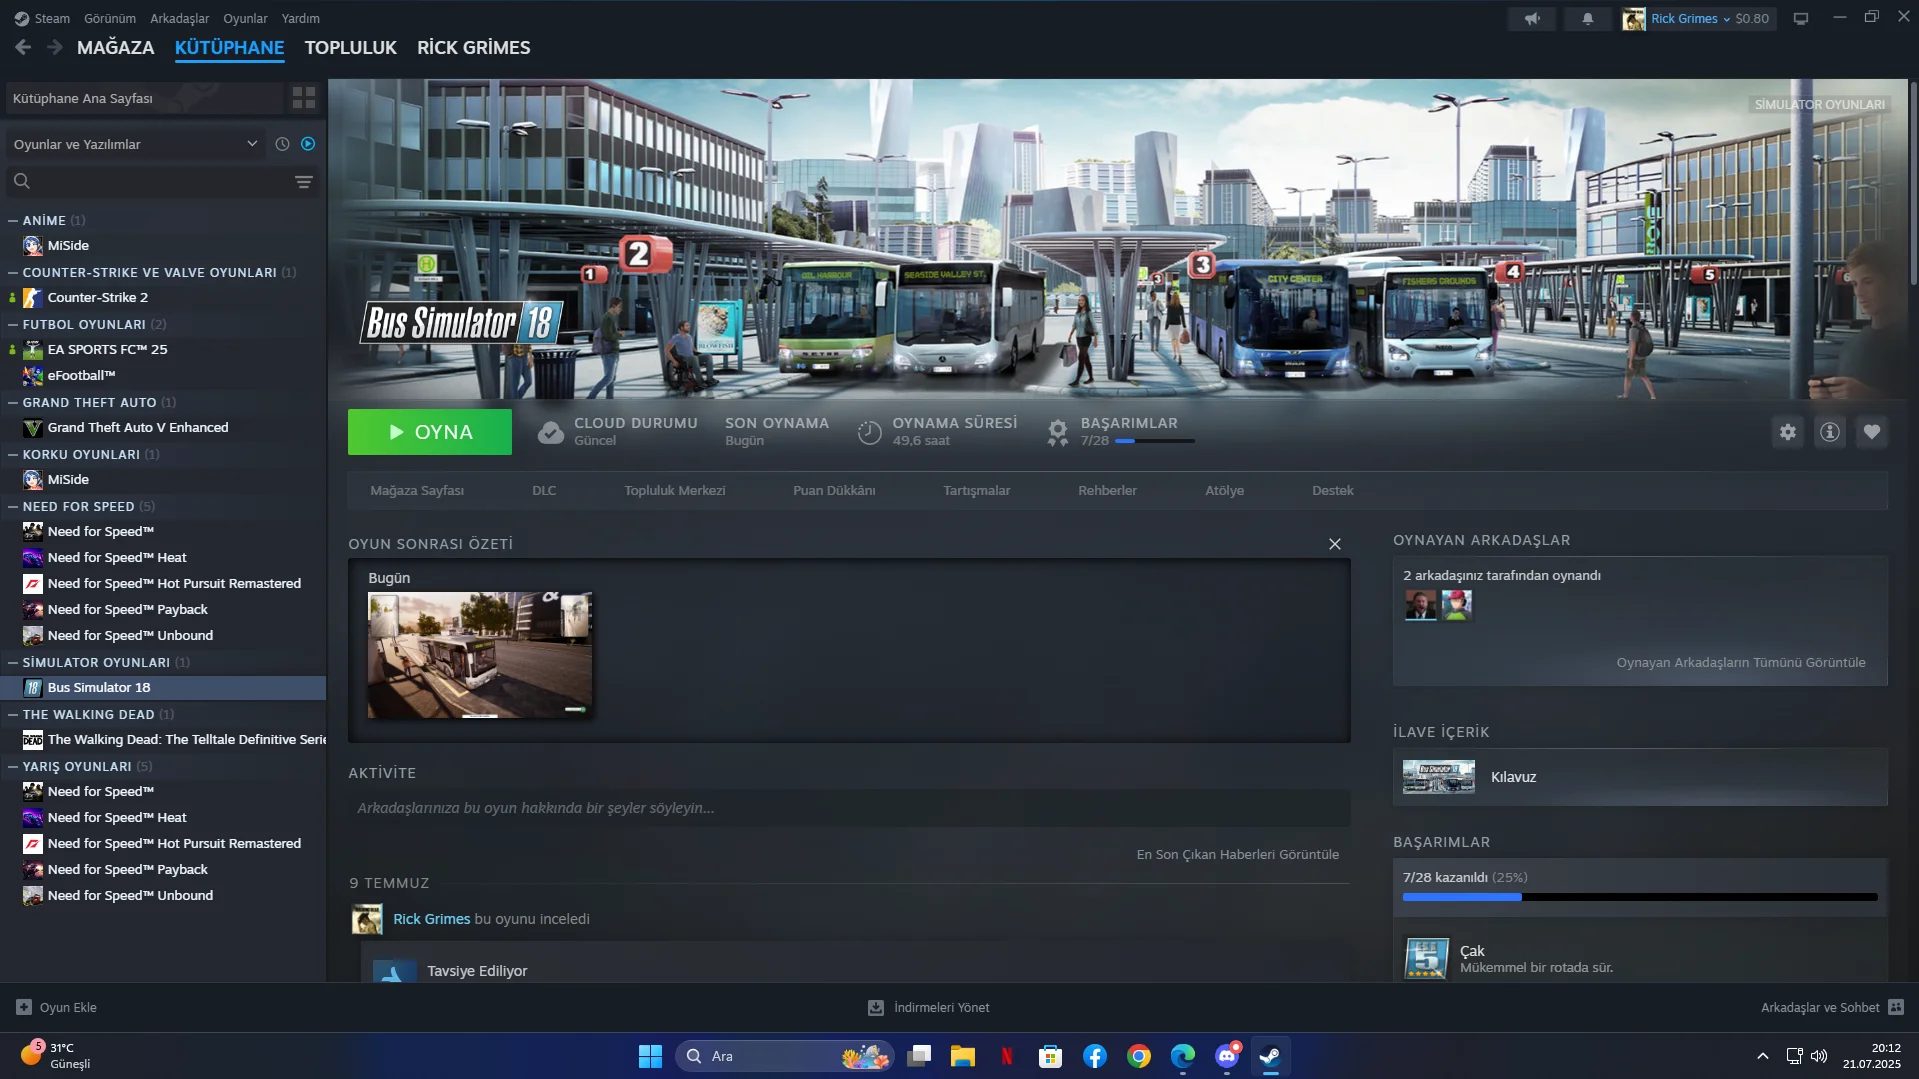Viewport: 1919px width, 1079px height.
Task: Open the notifications bell
Action: click(1587, 19)
